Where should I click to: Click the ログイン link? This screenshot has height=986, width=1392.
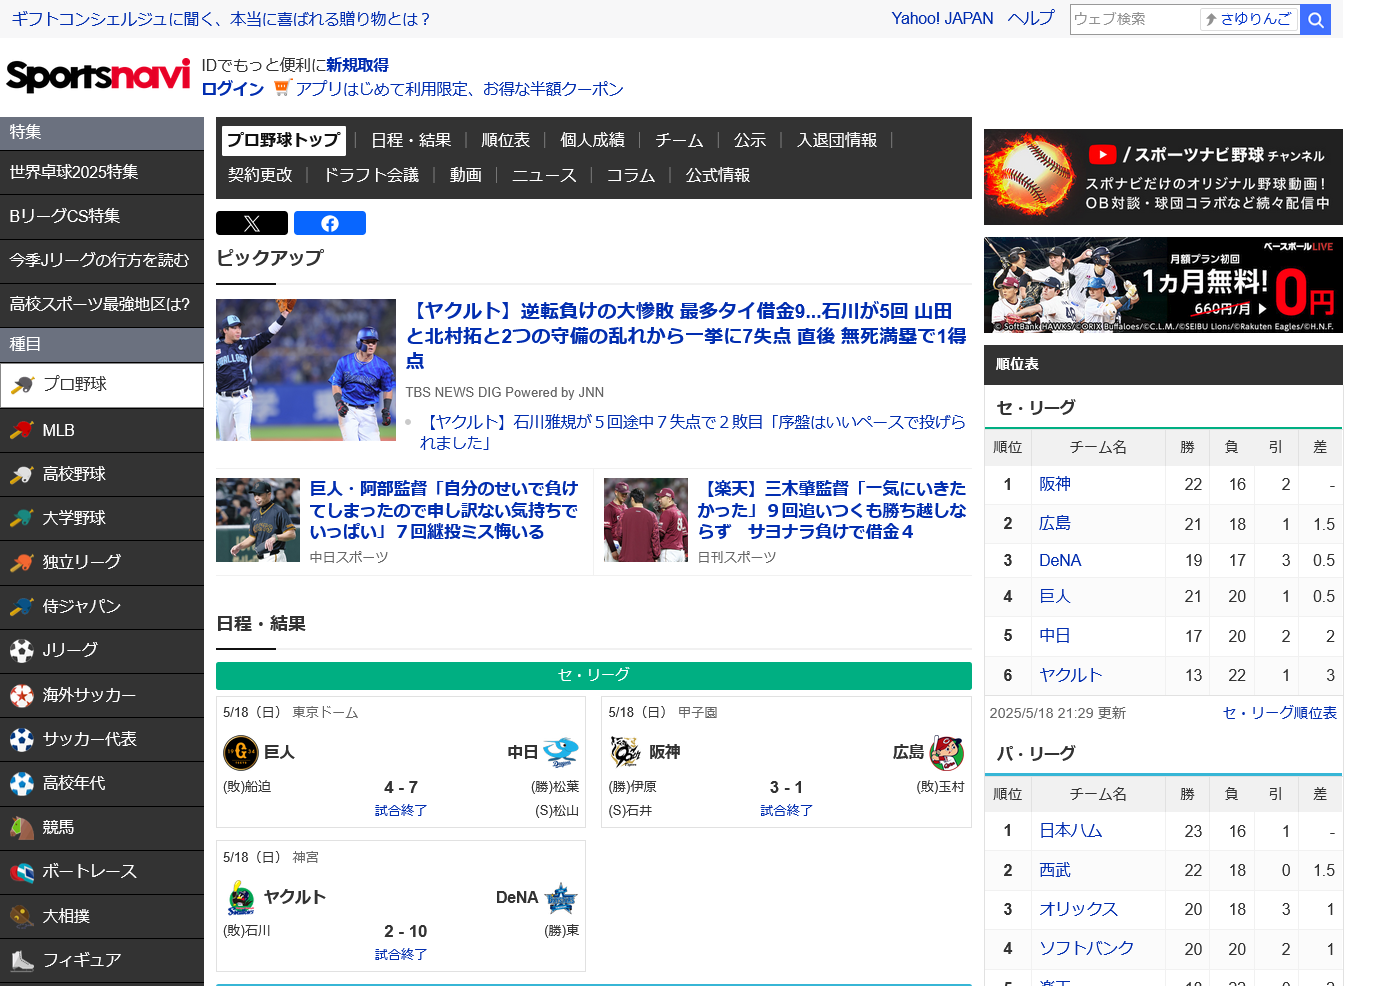tap(232, 88)
